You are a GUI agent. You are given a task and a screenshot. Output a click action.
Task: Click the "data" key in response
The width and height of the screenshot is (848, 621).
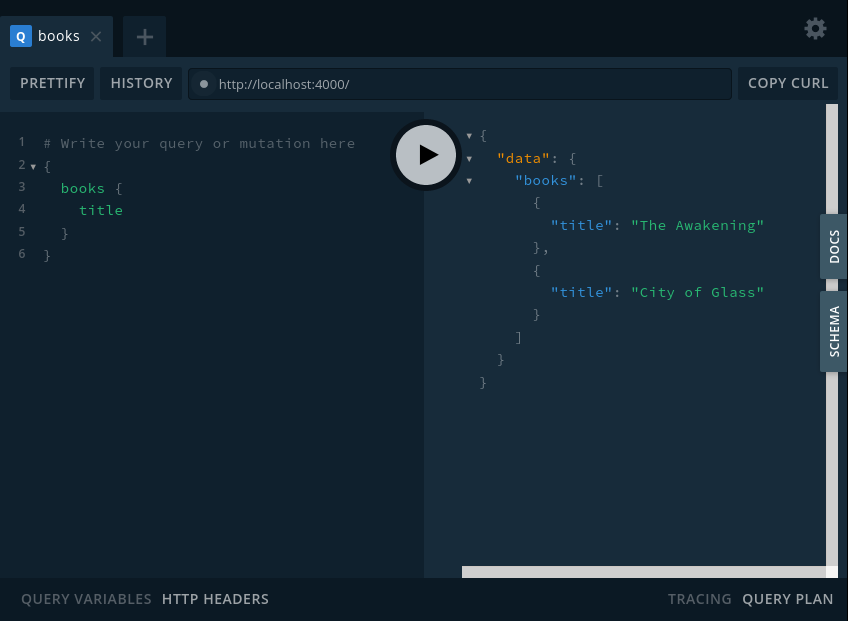pos(523,158)
